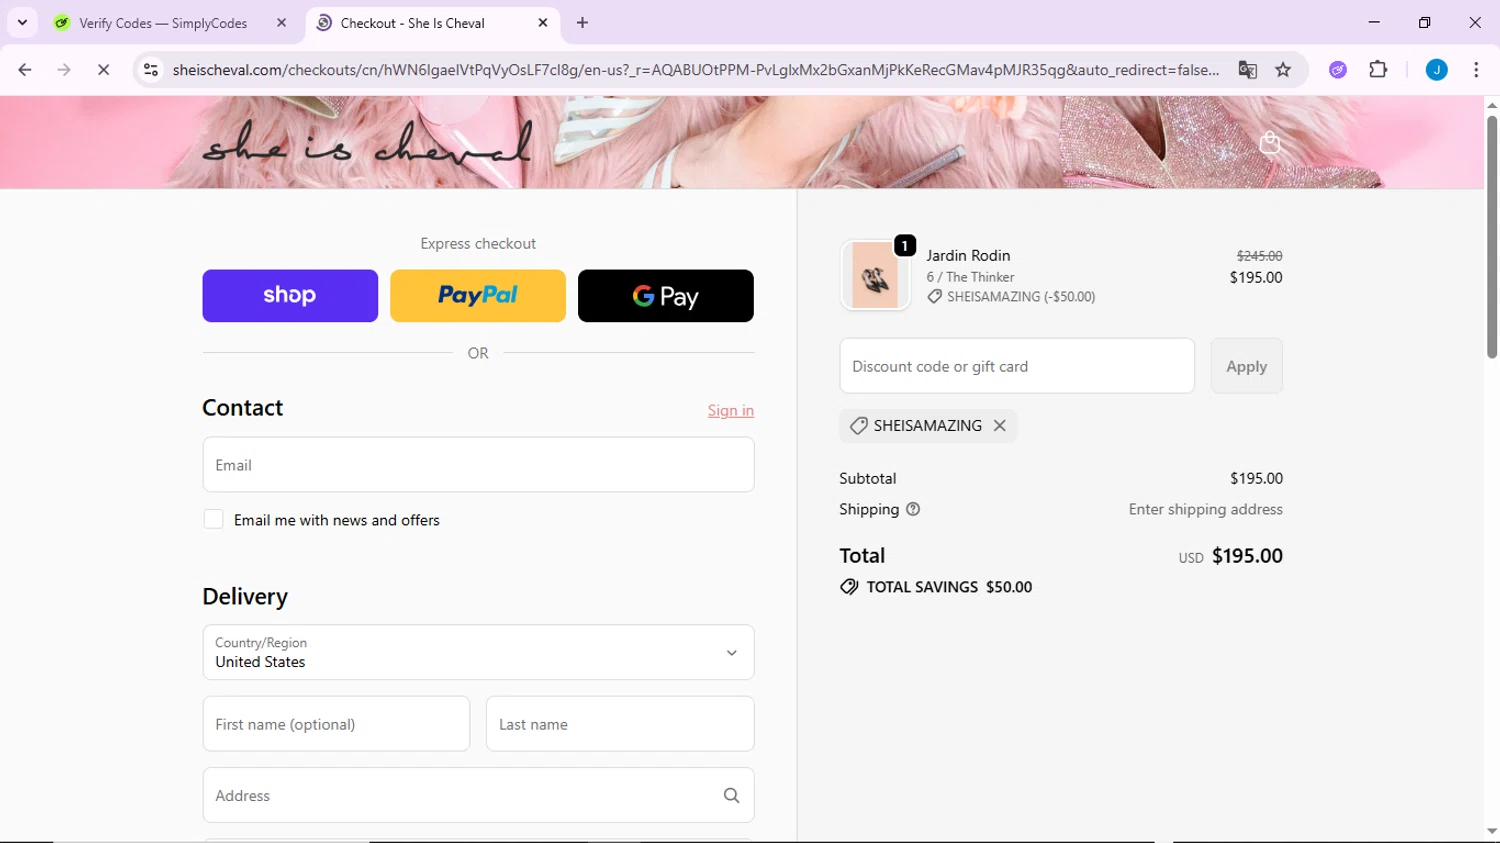Click the she is cheval logo

coord(367,143)
